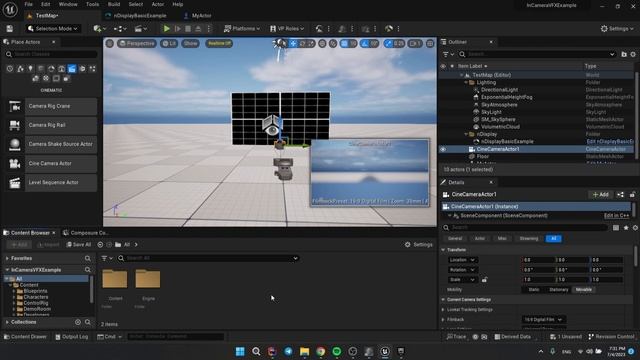
Task: Expand Lookat Tracking Settings
Action: pyautogui.click(x=443, y=309)
